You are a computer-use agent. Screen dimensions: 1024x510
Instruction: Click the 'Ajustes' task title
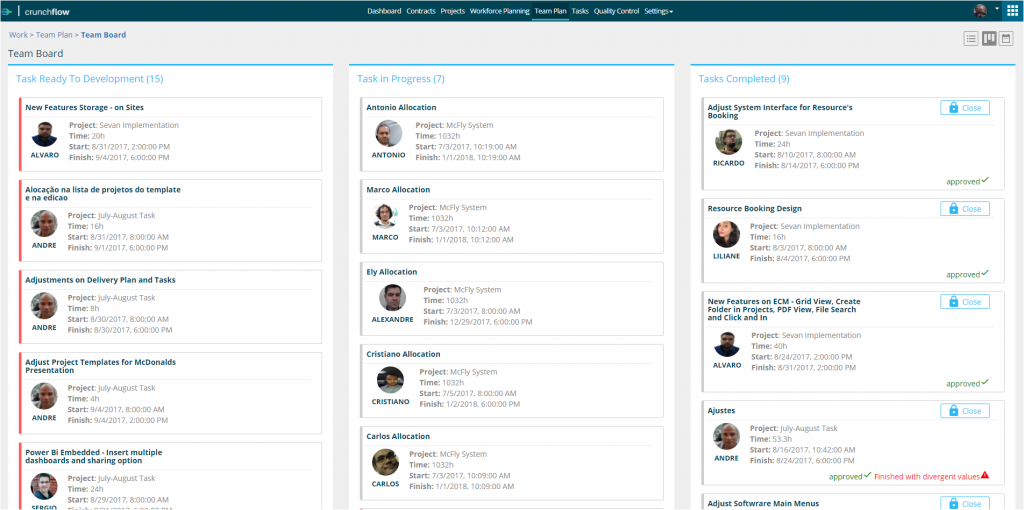tap(722, 411)
